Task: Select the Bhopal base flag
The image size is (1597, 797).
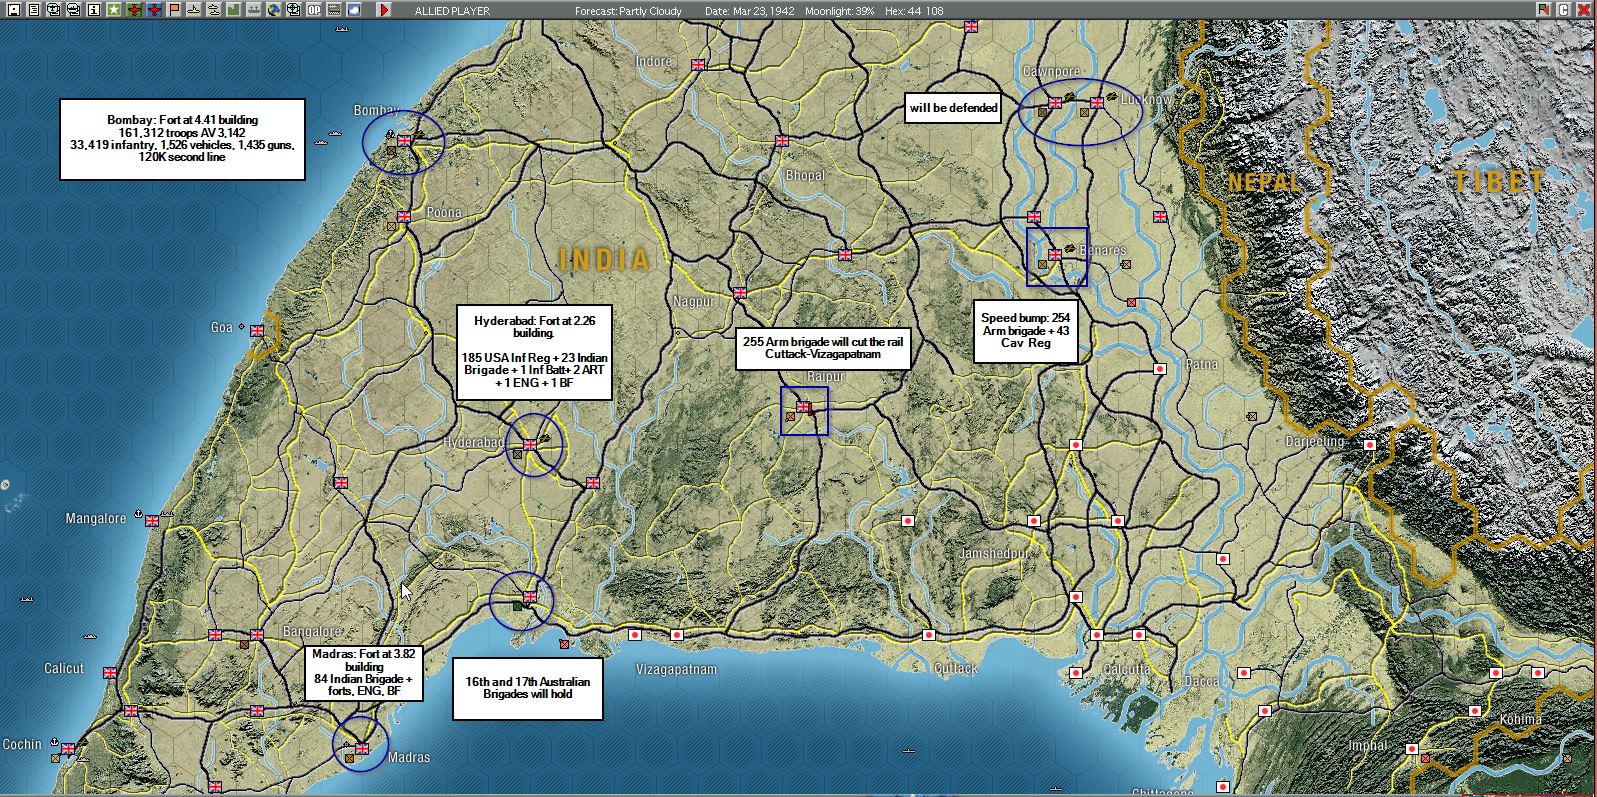Action: click(782, 141)
